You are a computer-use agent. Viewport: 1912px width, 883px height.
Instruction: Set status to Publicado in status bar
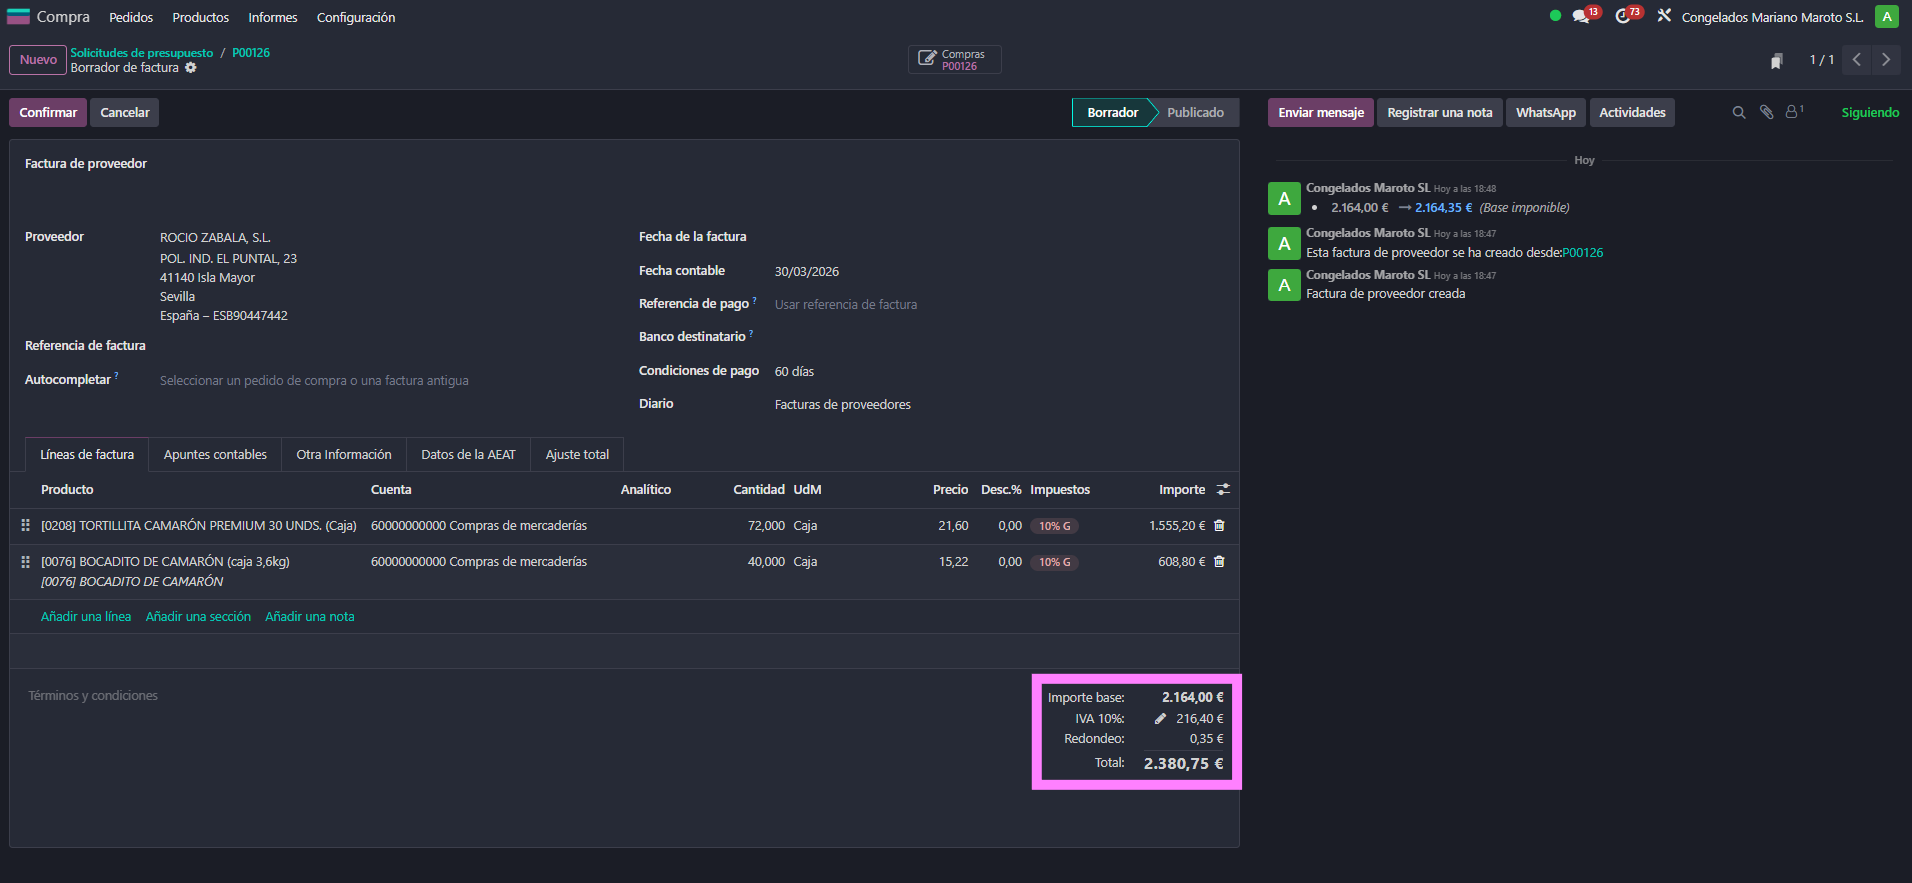tap(1195, 113)
